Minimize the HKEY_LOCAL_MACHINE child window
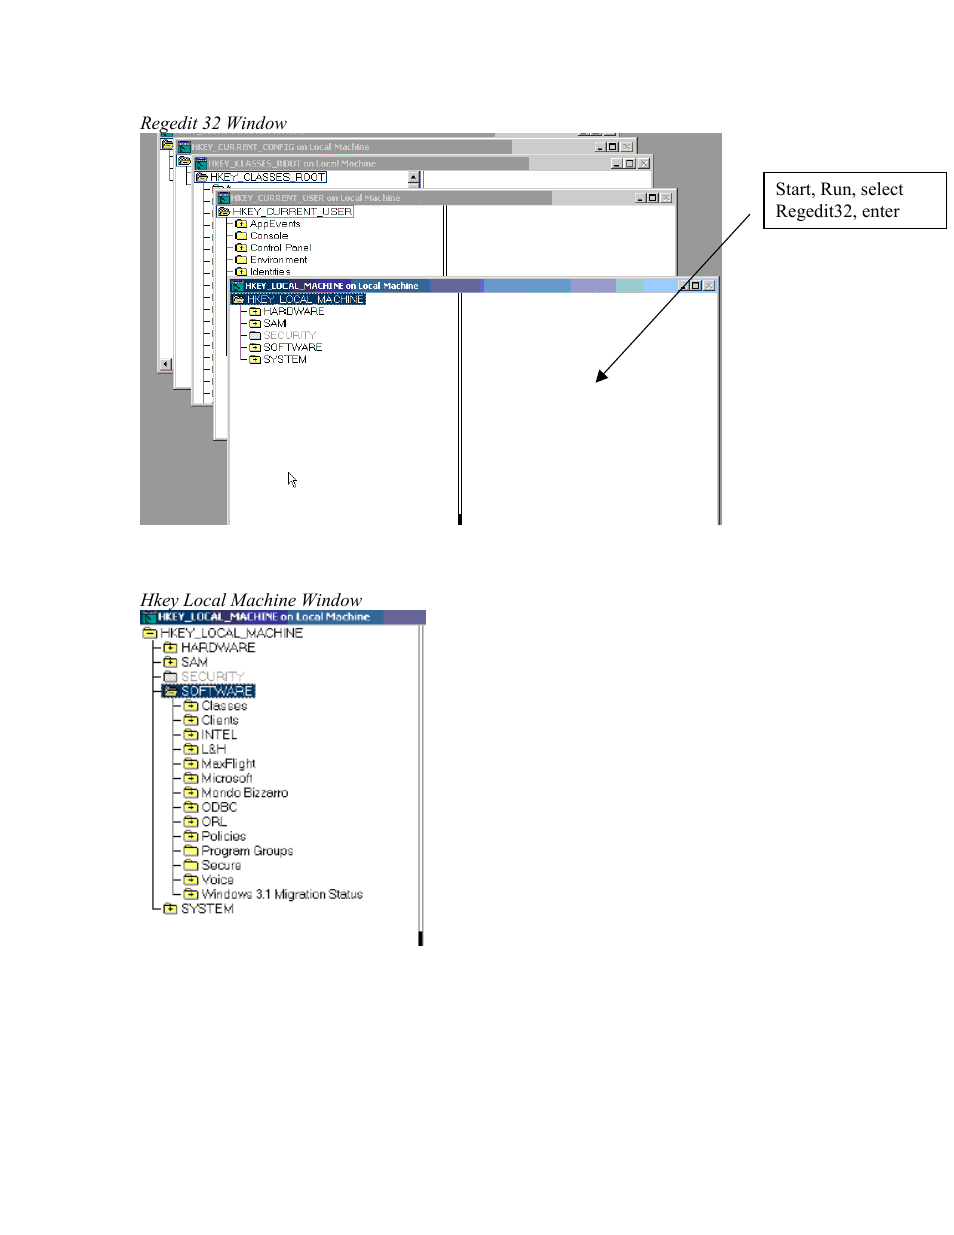The height and width of the screenshot is (1235, 954). 684,286
